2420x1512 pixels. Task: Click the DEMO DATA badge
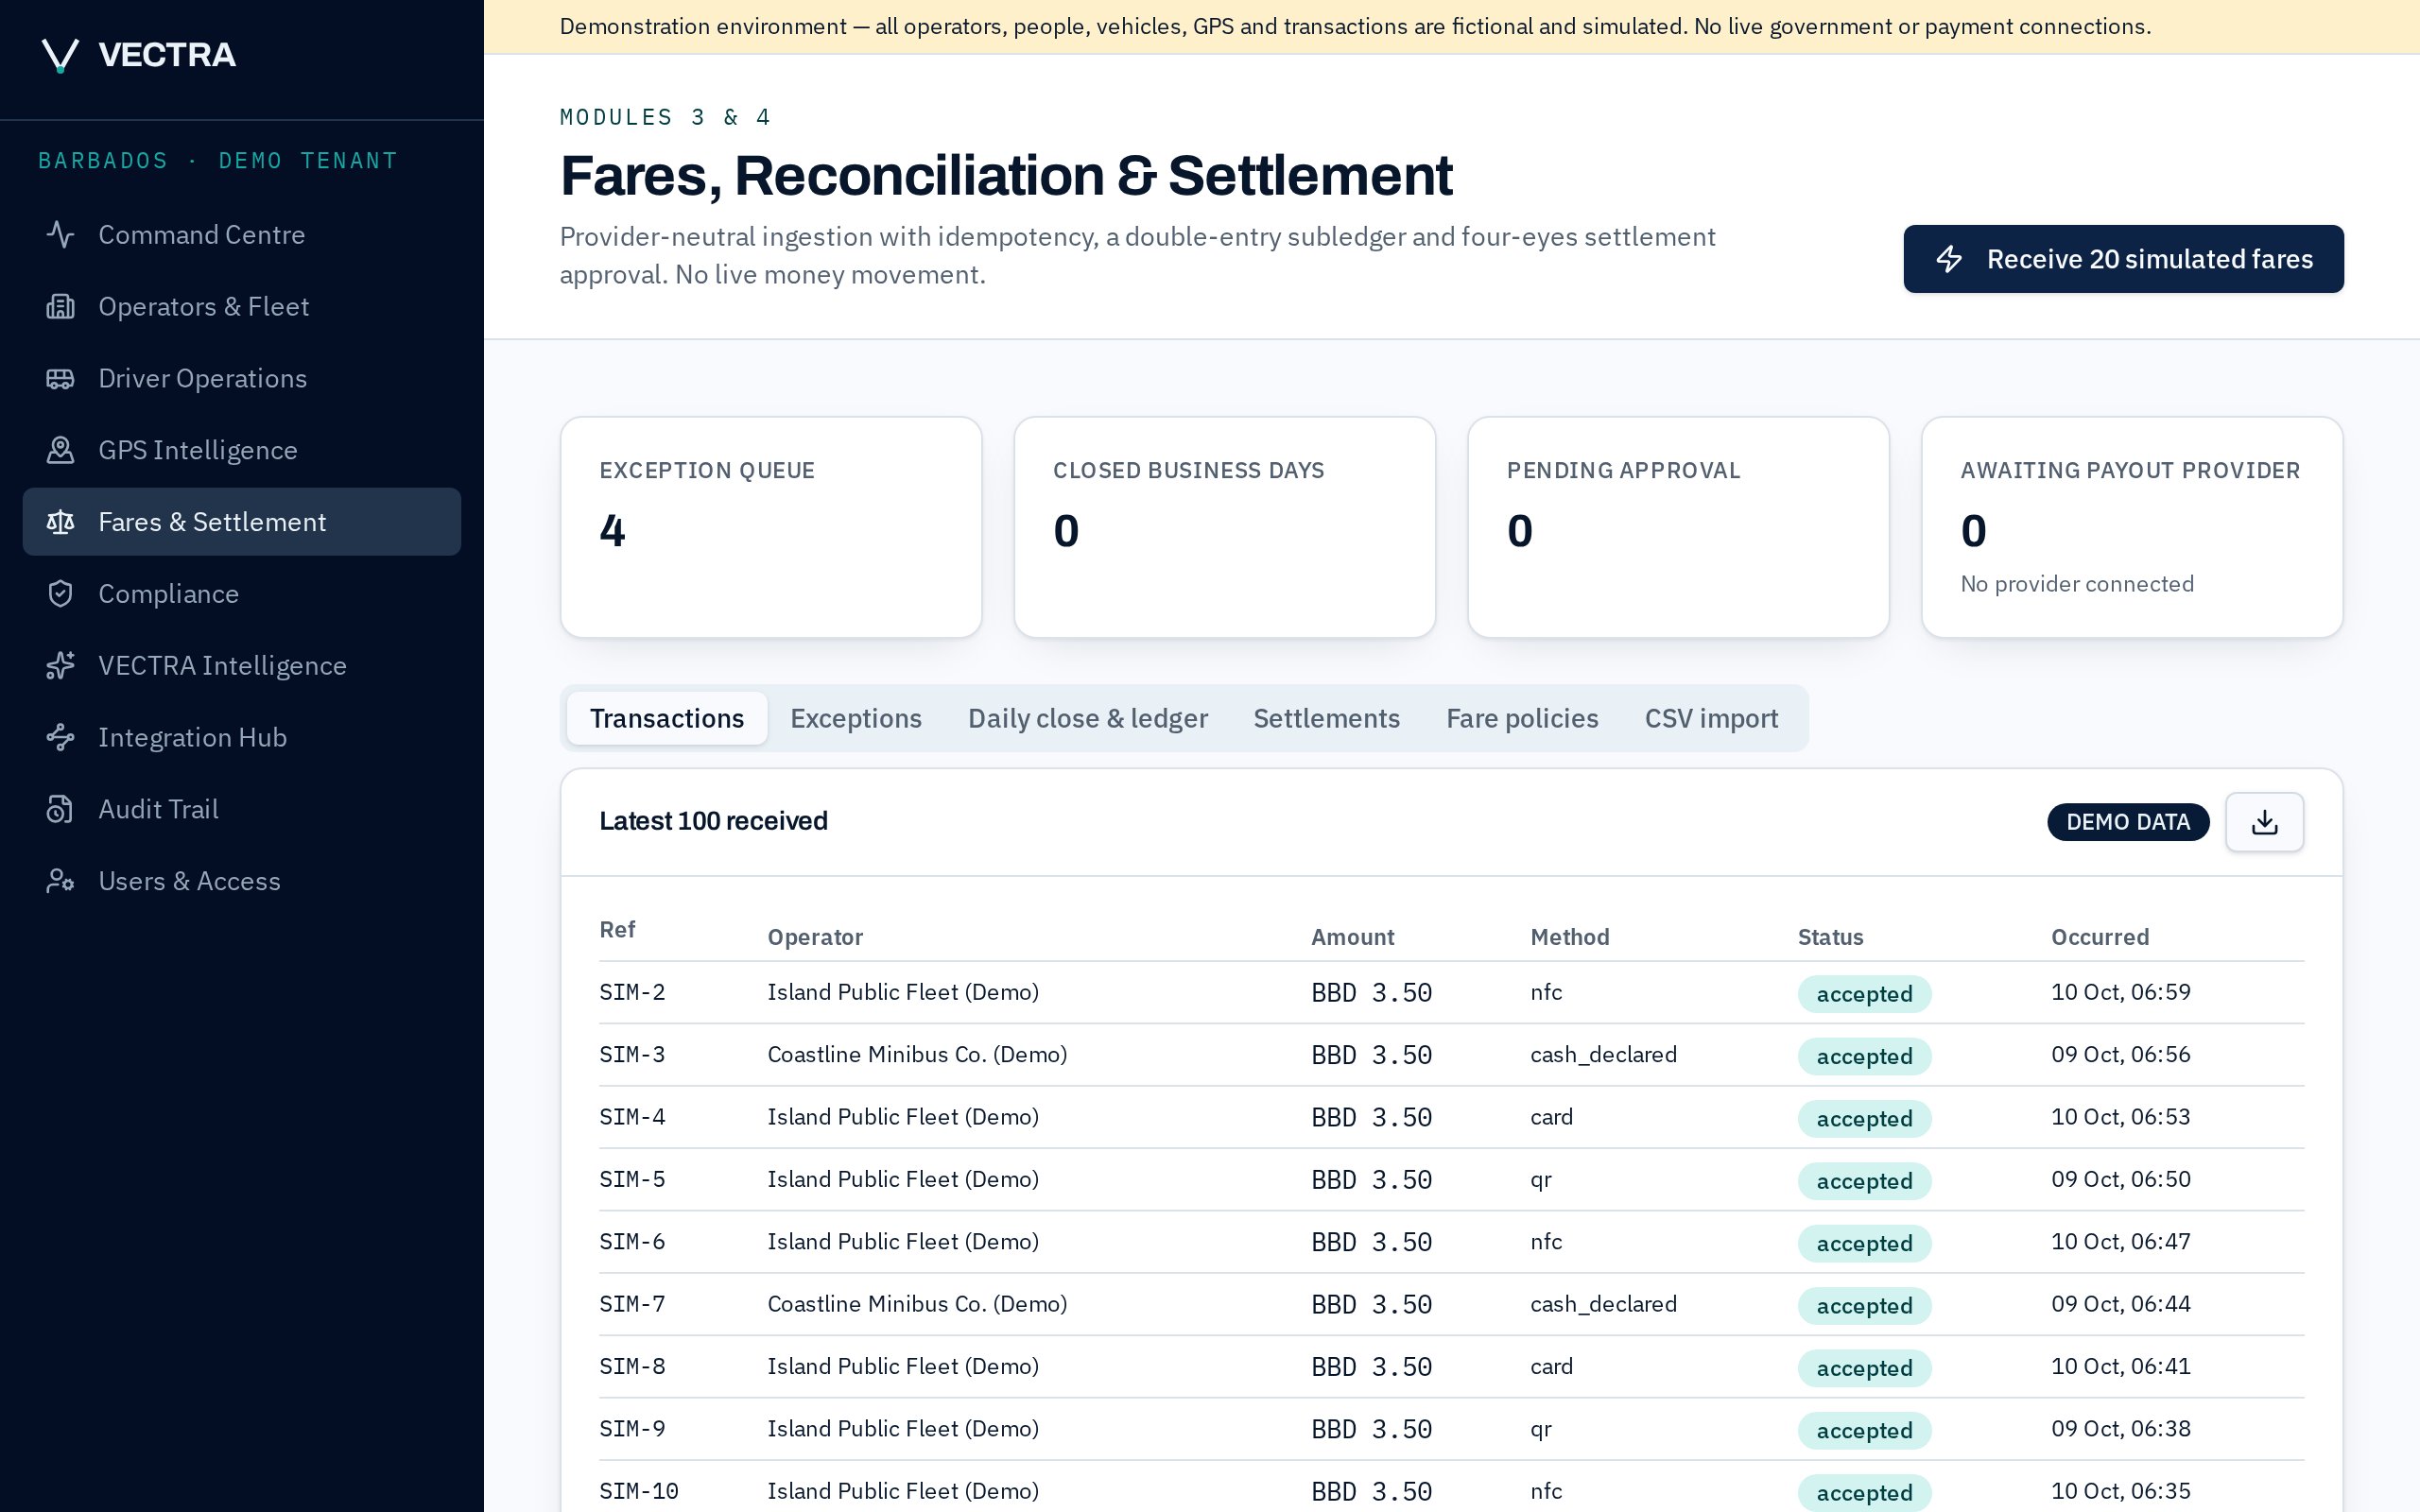2128,822
